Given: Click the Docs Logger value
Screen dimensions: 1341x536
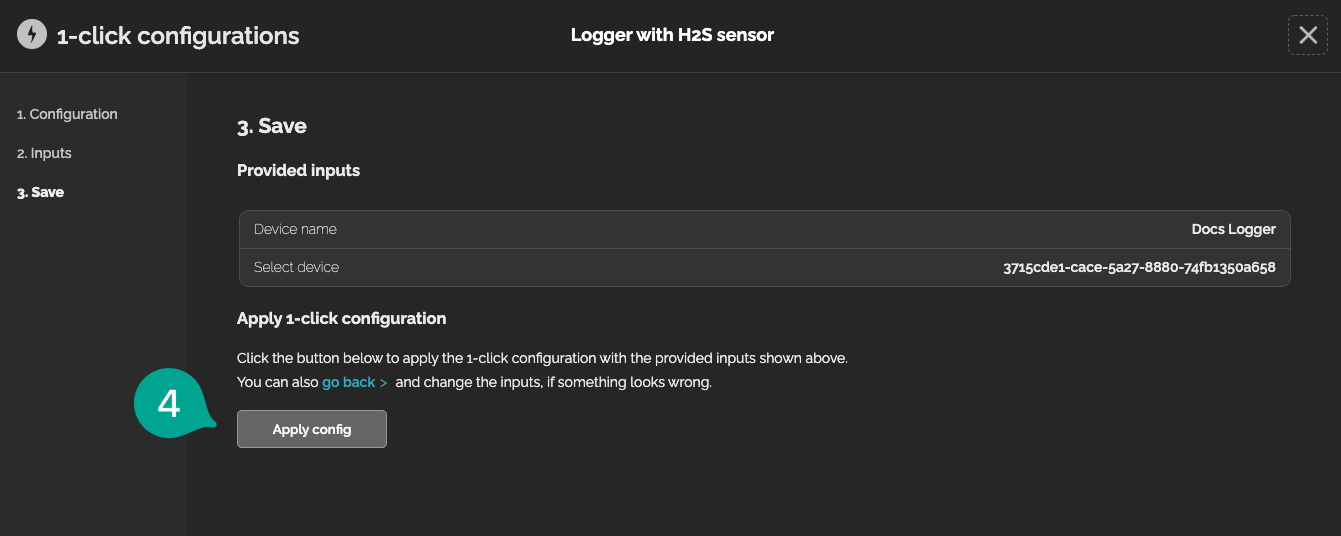Looking at the screenshot, I should click(1233, 229).
